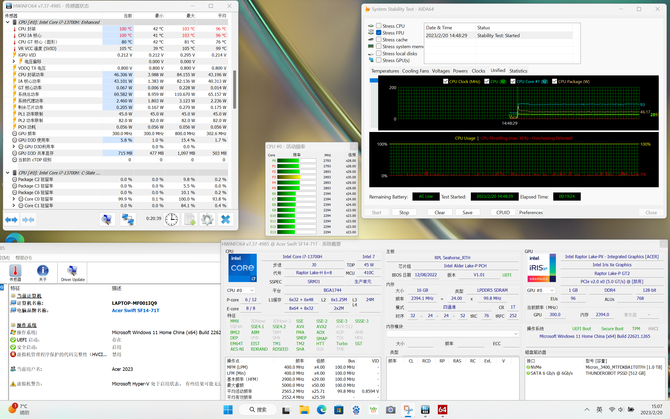Image resolution: width=670 pixels, height=419 pixels.
Task: Show hidden tray icons chevron
Action: click(x=587, y=410)
